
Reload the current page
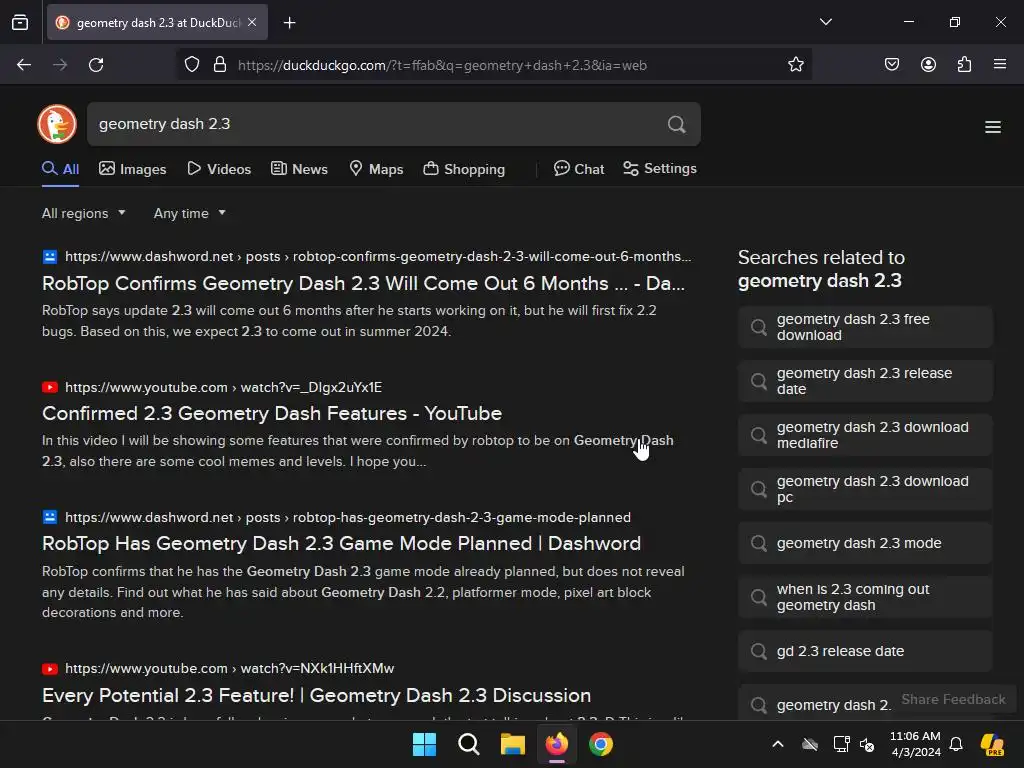tap(96, 65)
